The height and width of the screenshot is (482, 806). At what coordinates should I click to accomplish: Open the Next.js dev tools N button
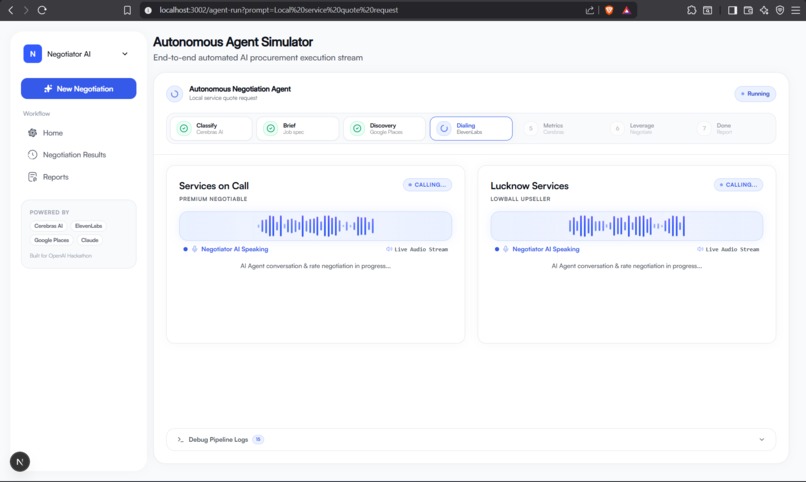click(x=20, y=461)
